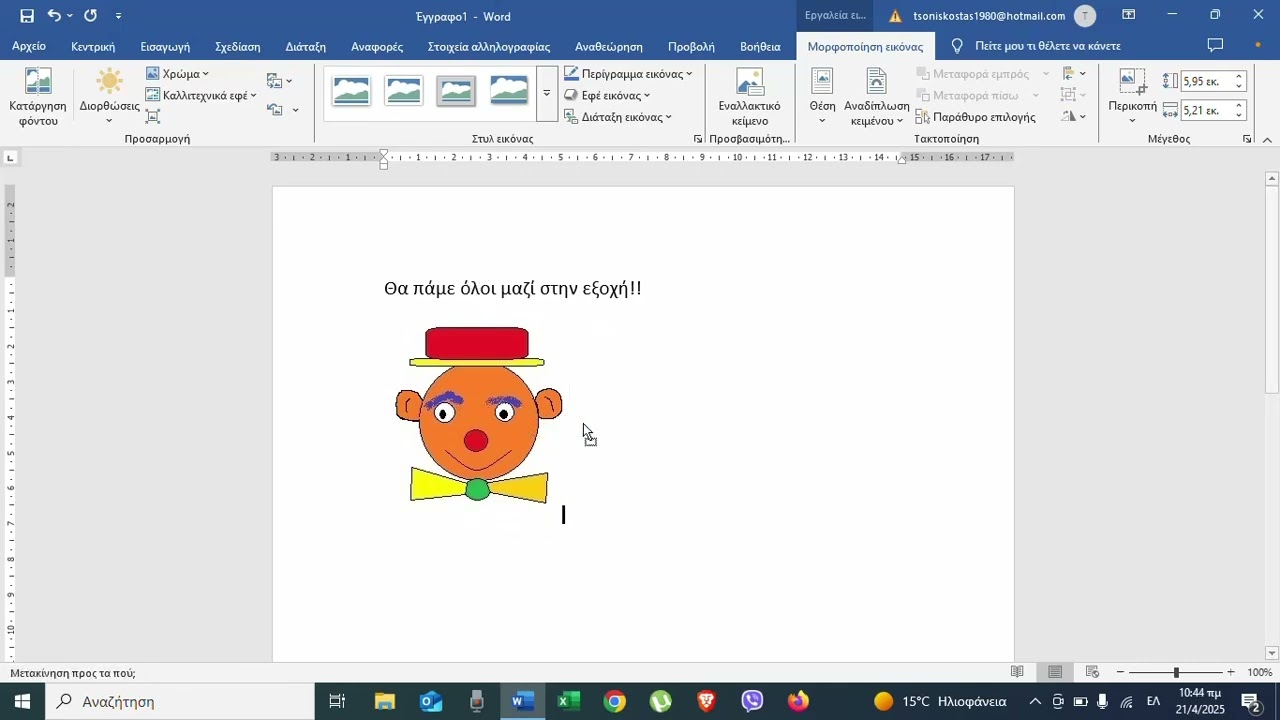
Task: Switch to the Προβολή view tab
Action: tap(691, 46)
